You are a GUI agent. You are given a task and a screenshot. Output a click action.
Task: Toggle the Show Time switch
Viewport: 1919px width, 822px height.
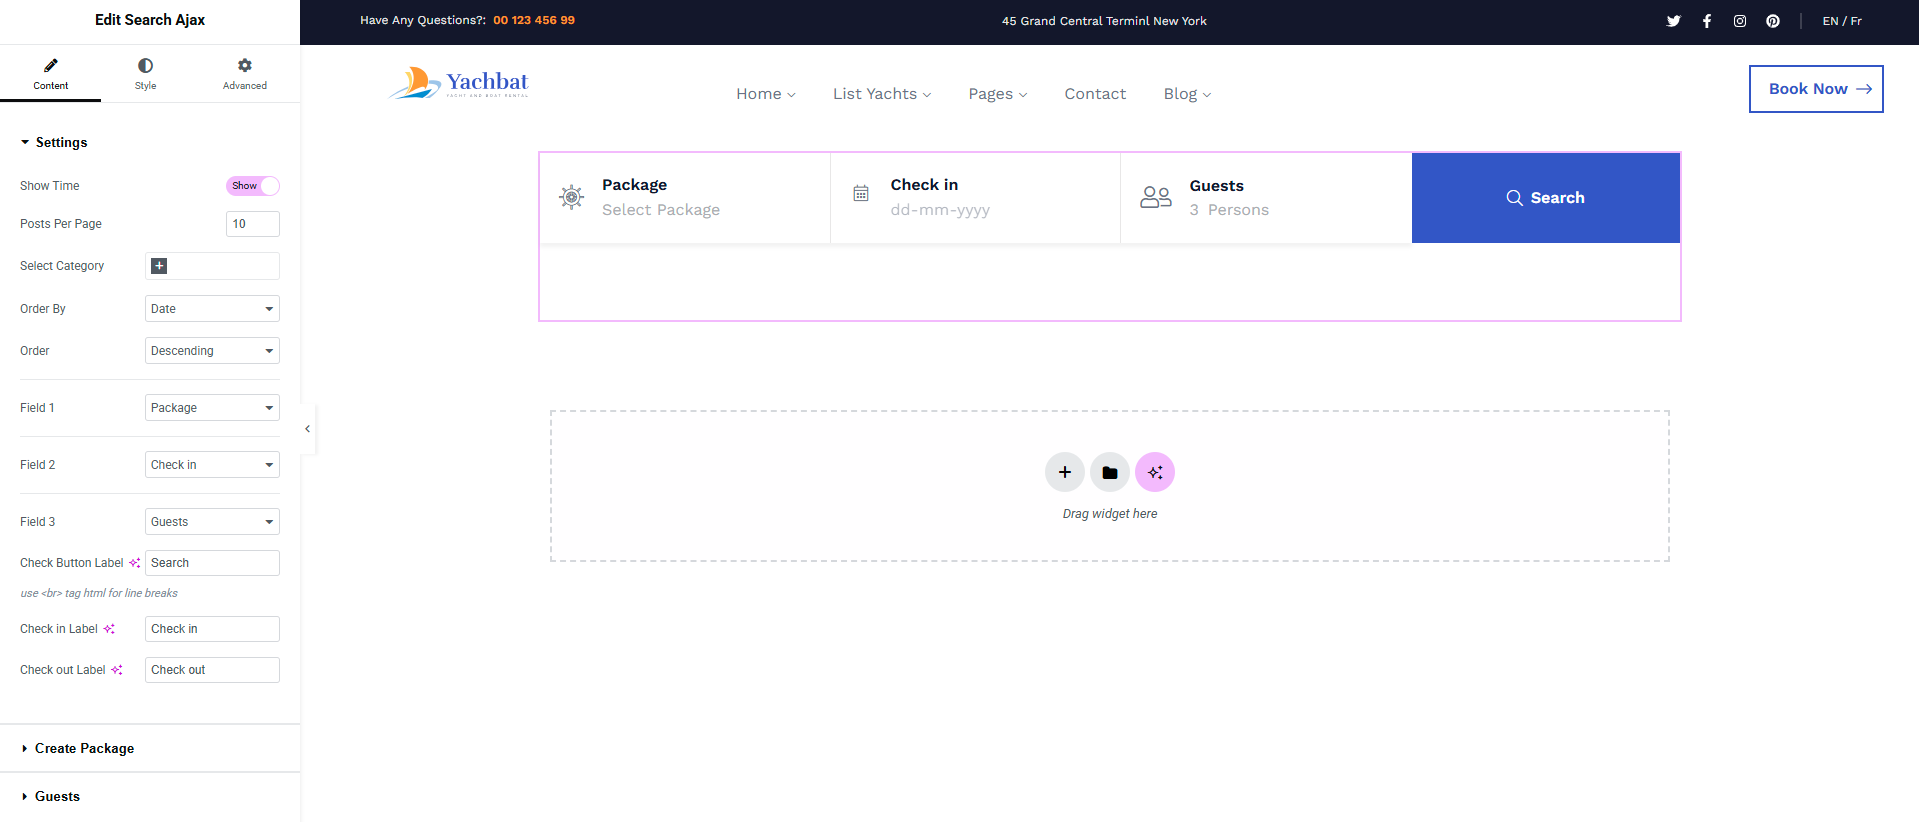click(252, 186)
